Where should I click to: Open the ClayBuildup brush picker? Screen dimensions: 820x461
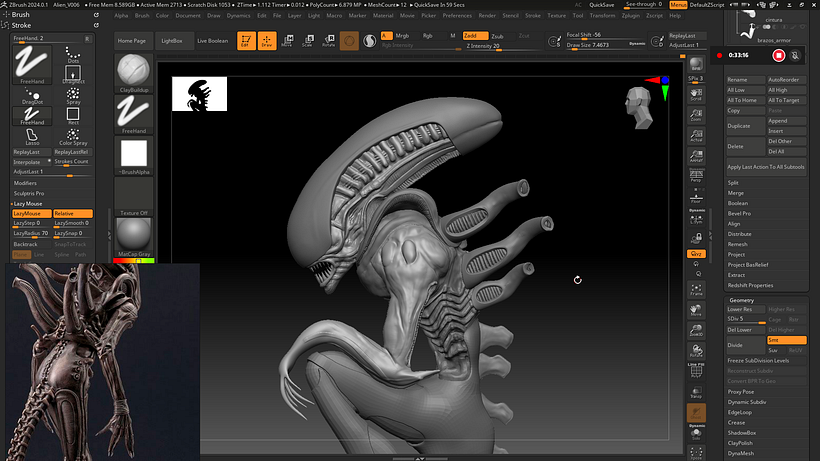[134, 73]
